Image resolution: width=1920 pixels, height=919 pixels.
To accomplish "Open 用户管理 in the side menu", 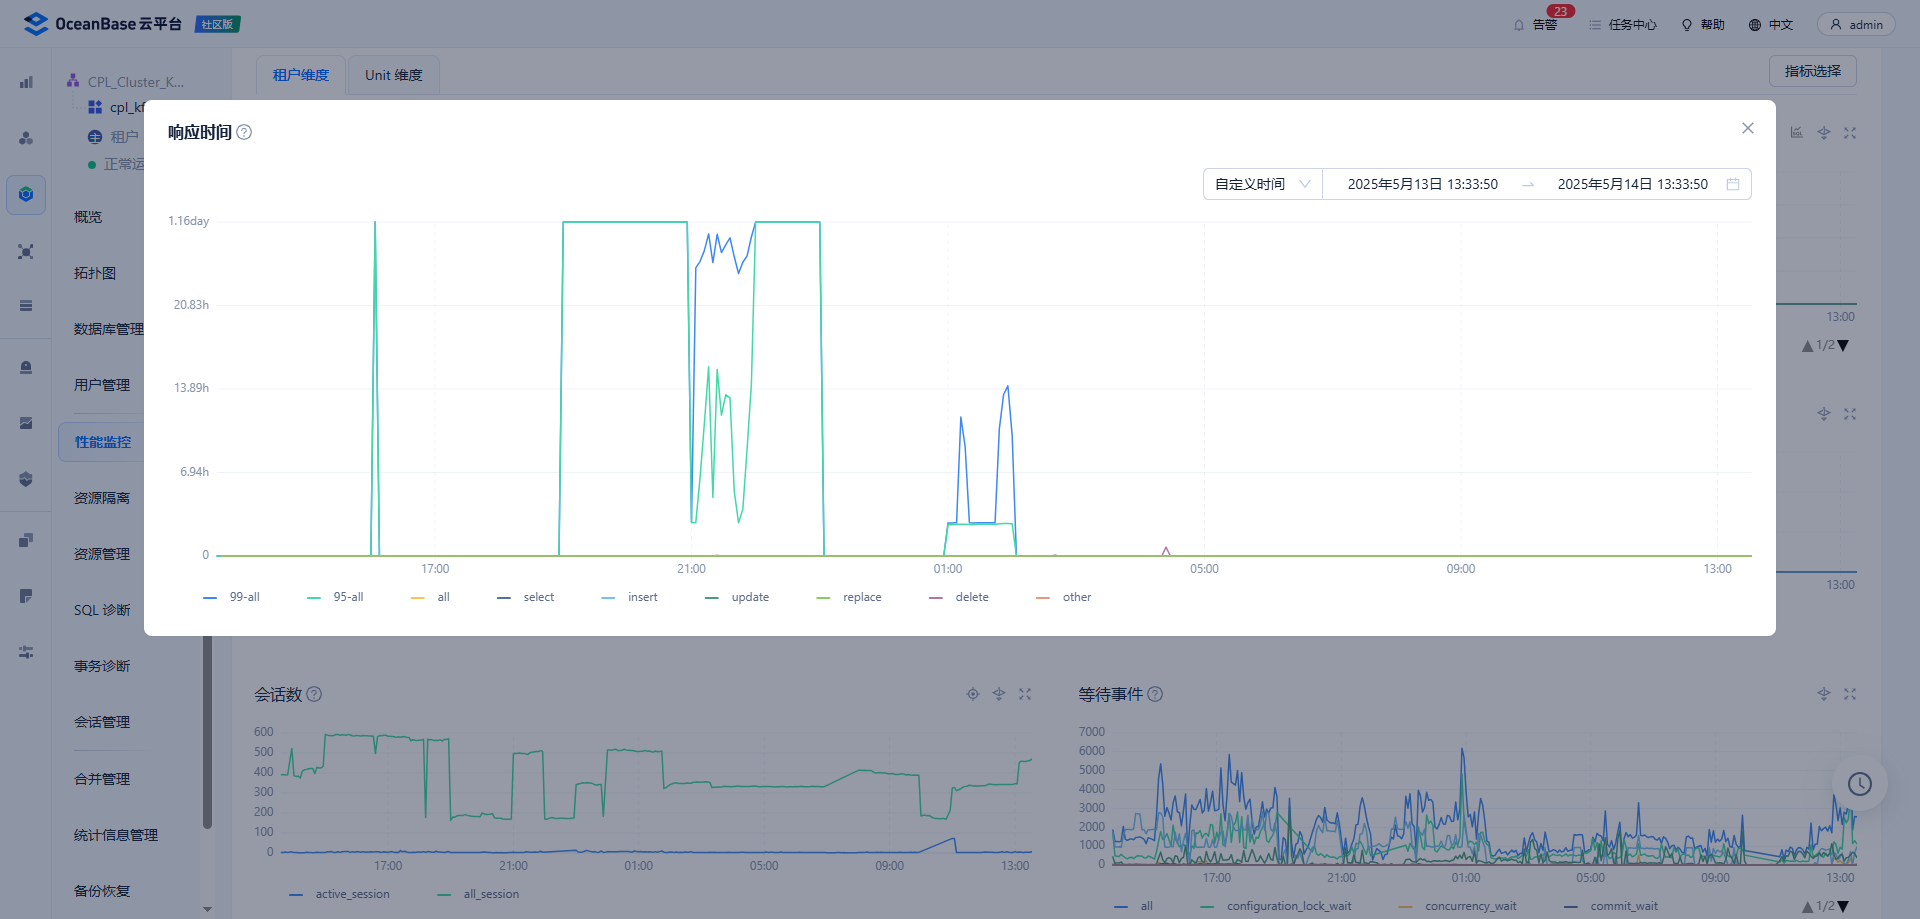I will point(102,385).
